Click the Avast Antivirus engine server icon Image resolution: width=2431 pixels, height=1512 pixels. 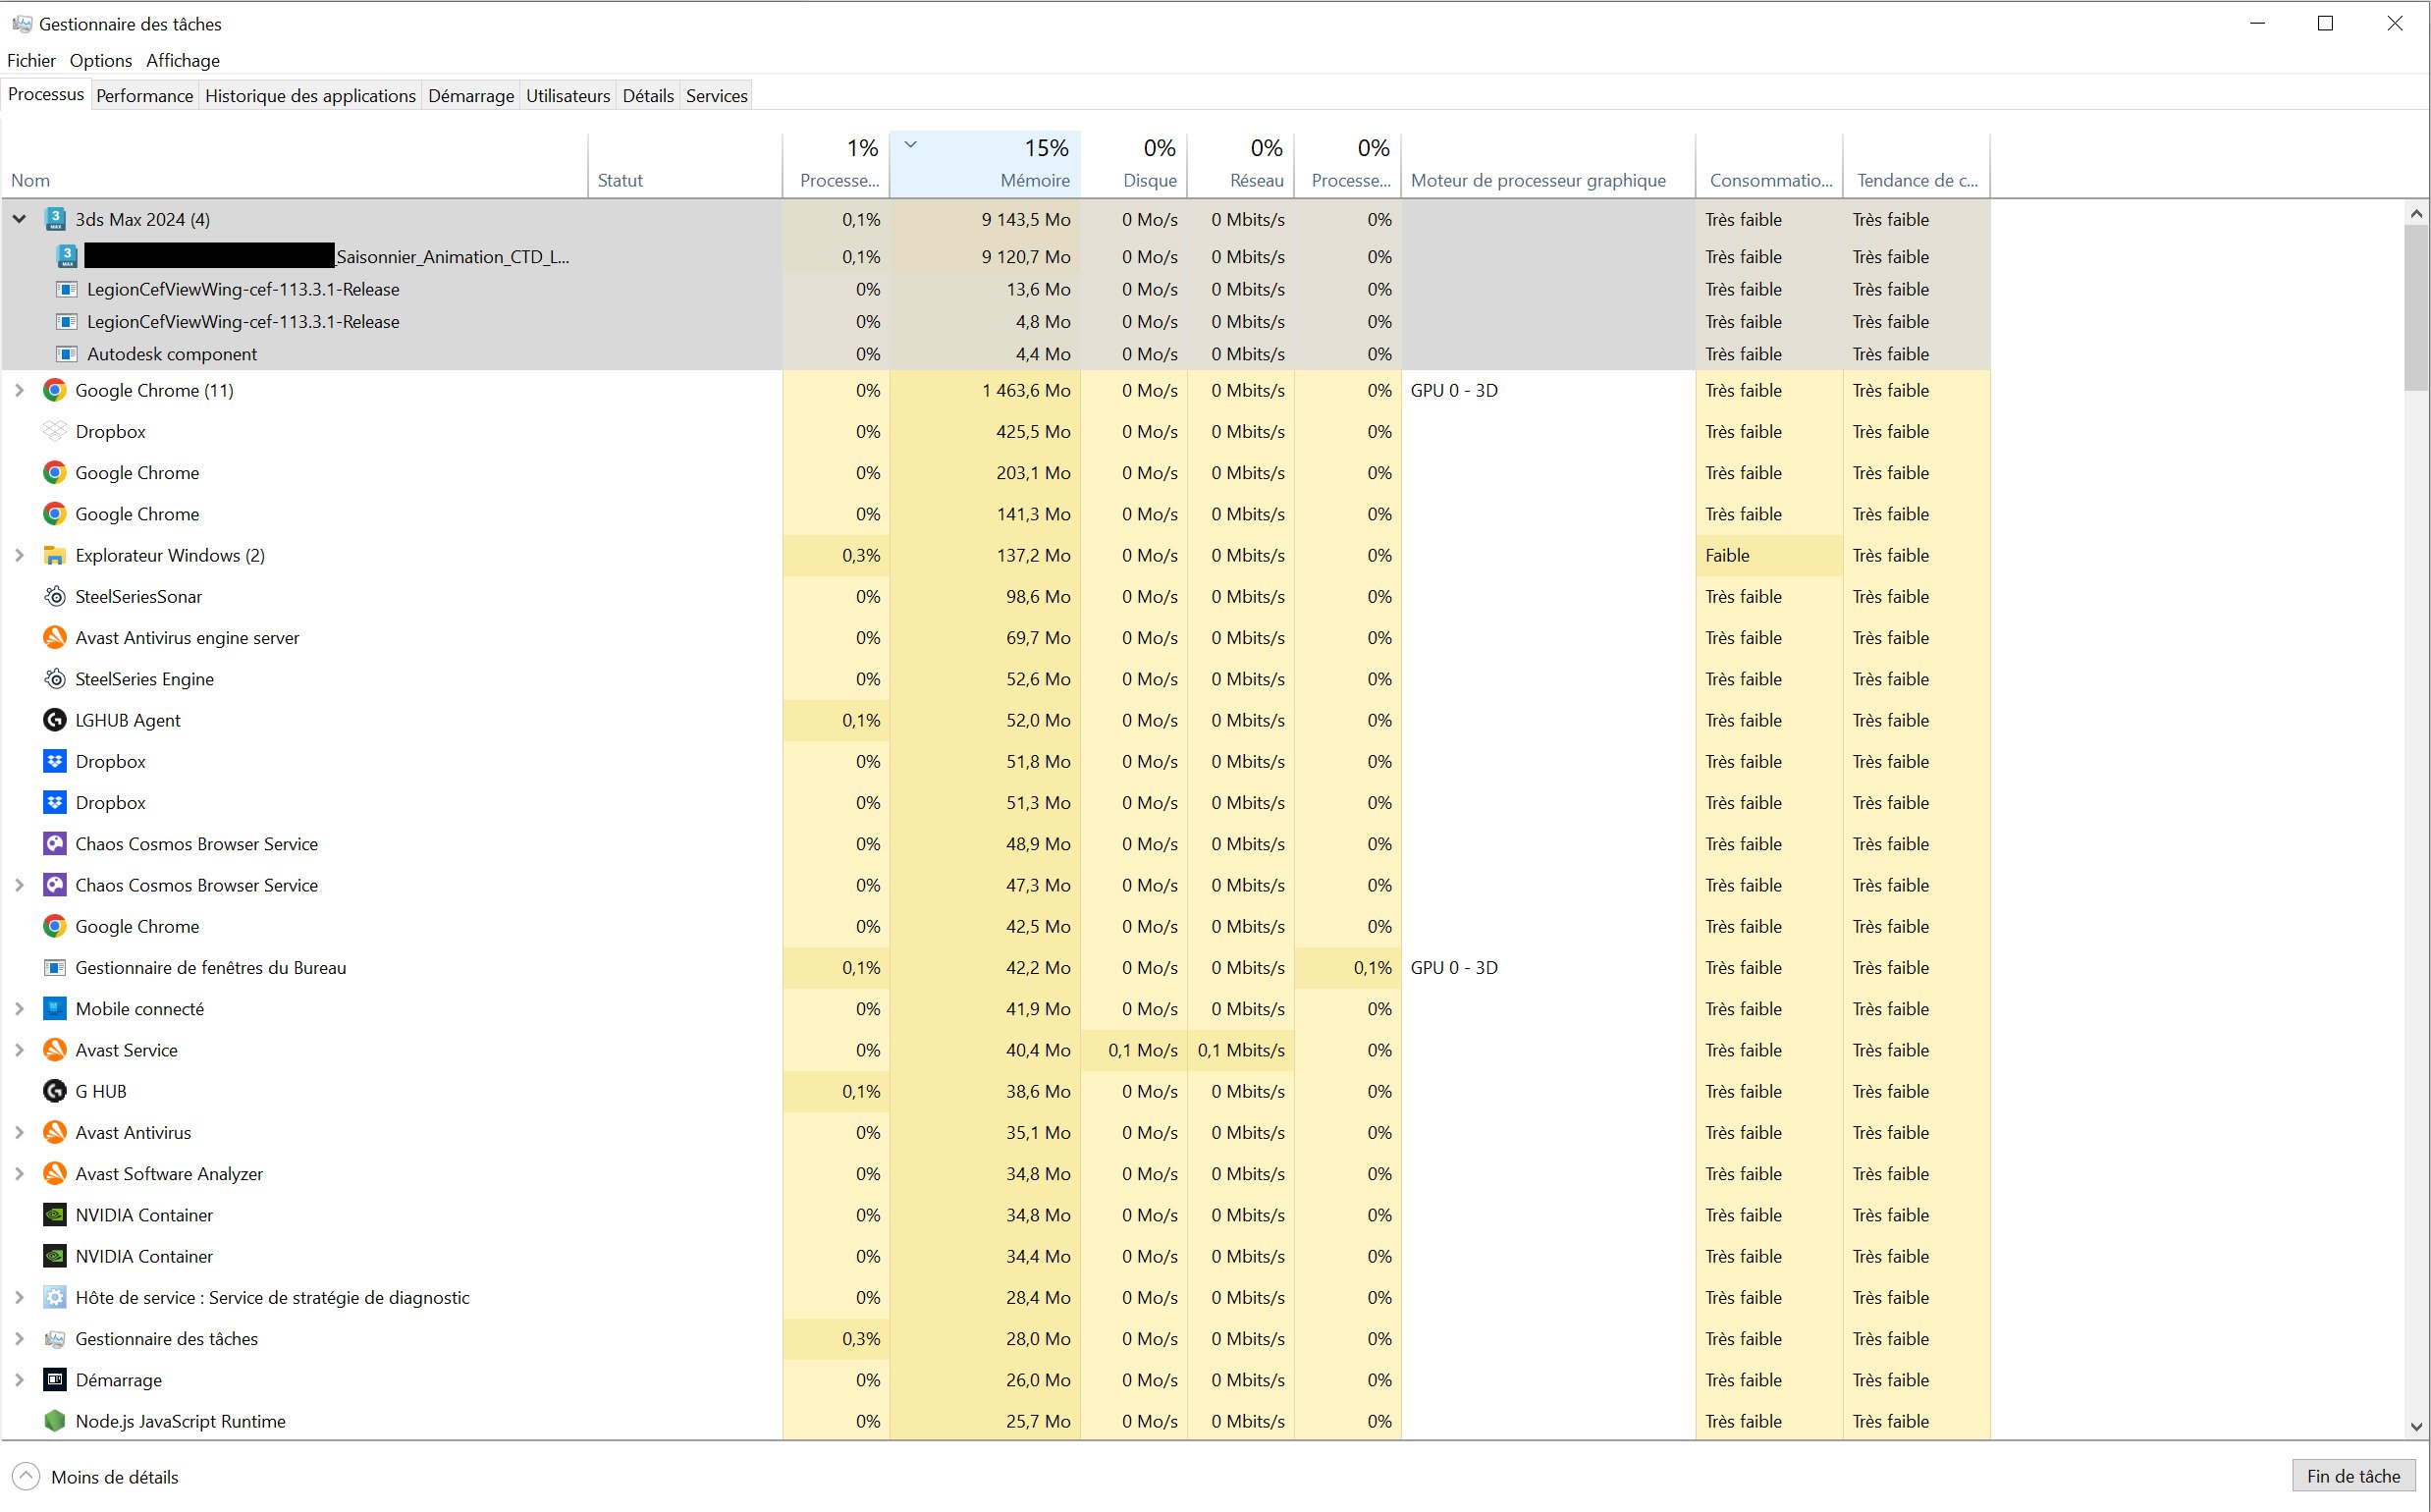pyautogui.click(x=55, y=638)
